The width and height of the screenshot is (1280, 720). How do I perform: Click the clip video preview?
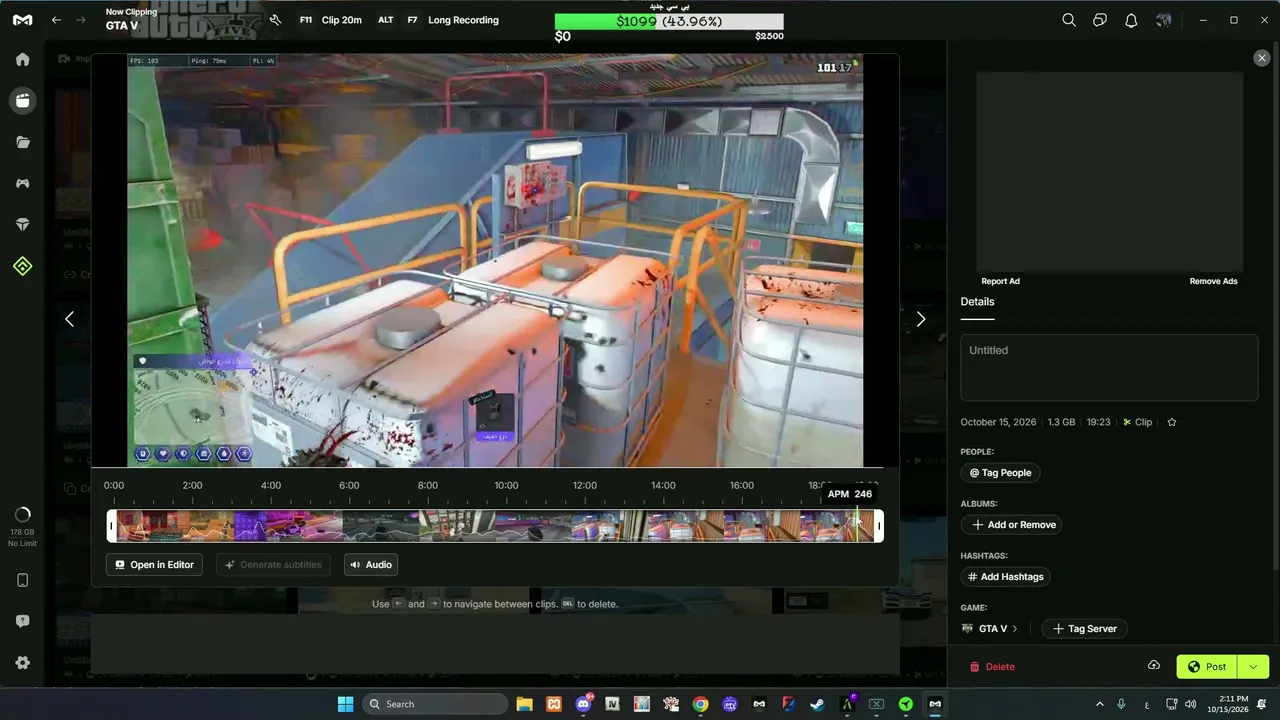(495, 260)
